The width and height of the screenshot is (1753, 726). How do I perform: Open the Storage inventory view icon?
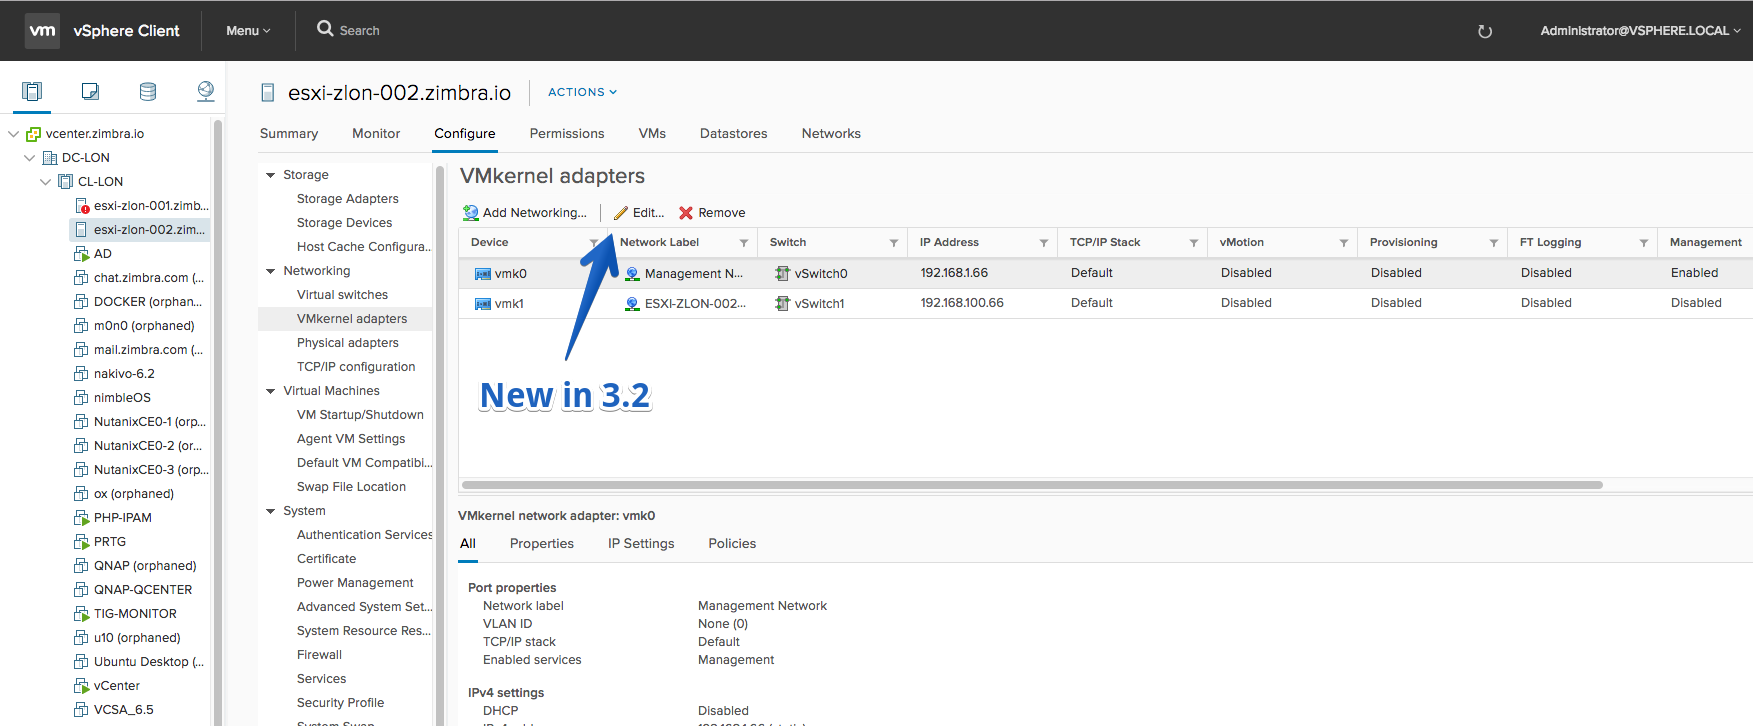coord(148,92)
